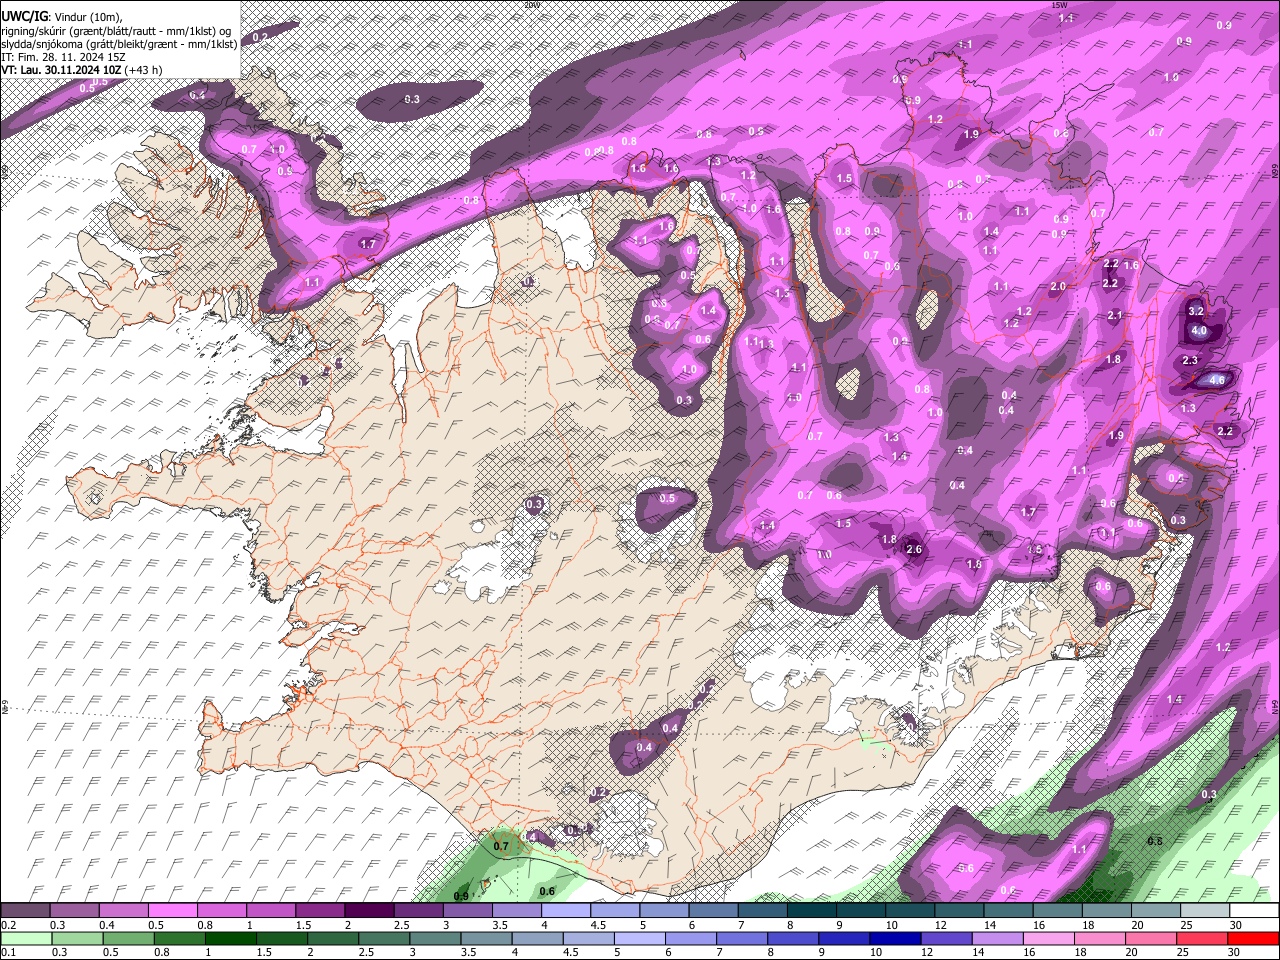Click the light grey 25 swatch in purple-scale legend
This screenshot has height=960, width=1280.
[1204, 911]
